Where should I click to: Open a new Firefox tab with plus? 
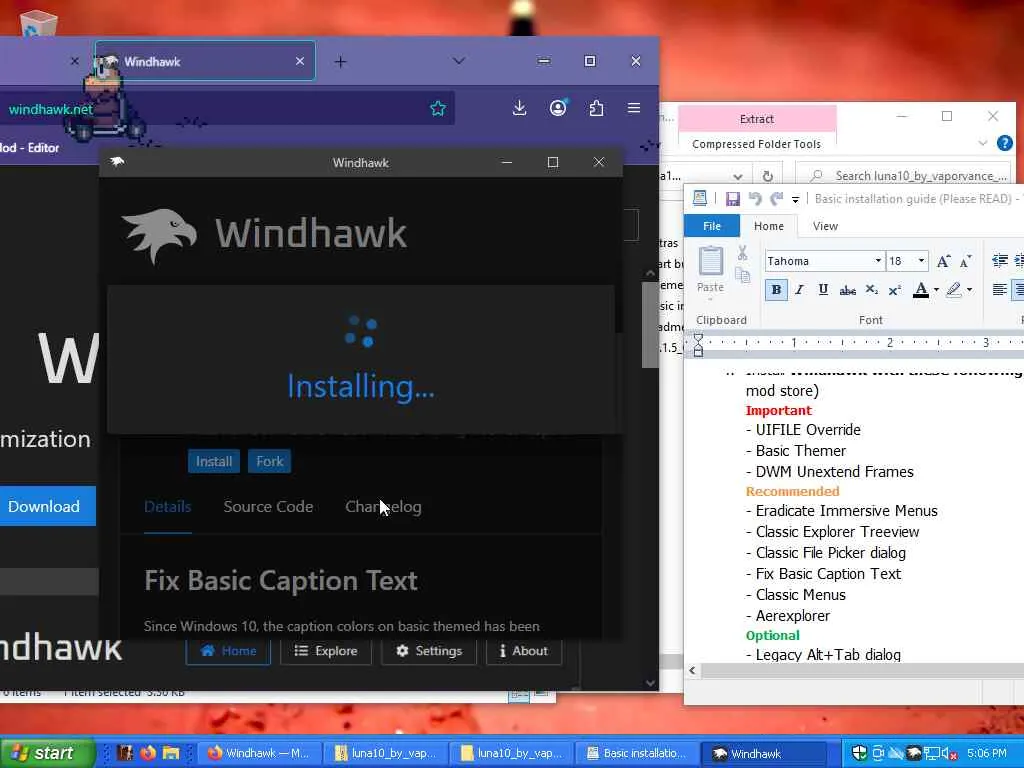[x=340, y=61]
